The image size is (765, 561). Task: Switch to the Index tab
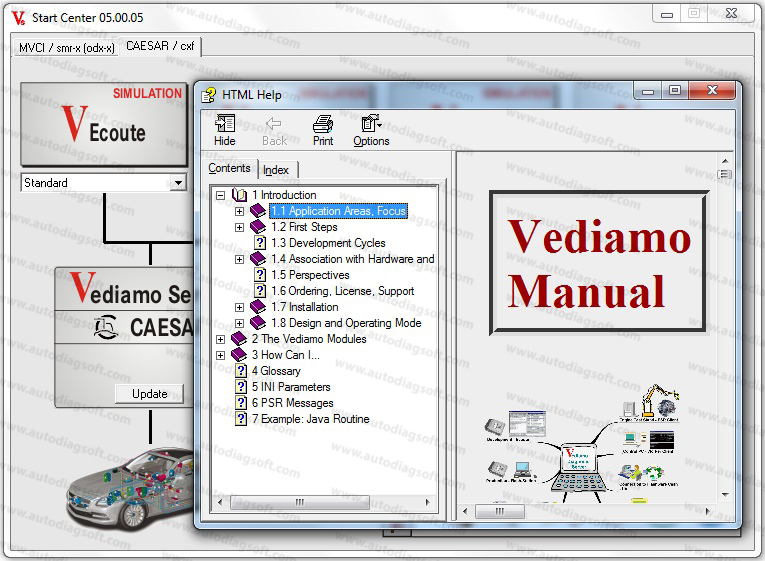[x=276, y=170]
